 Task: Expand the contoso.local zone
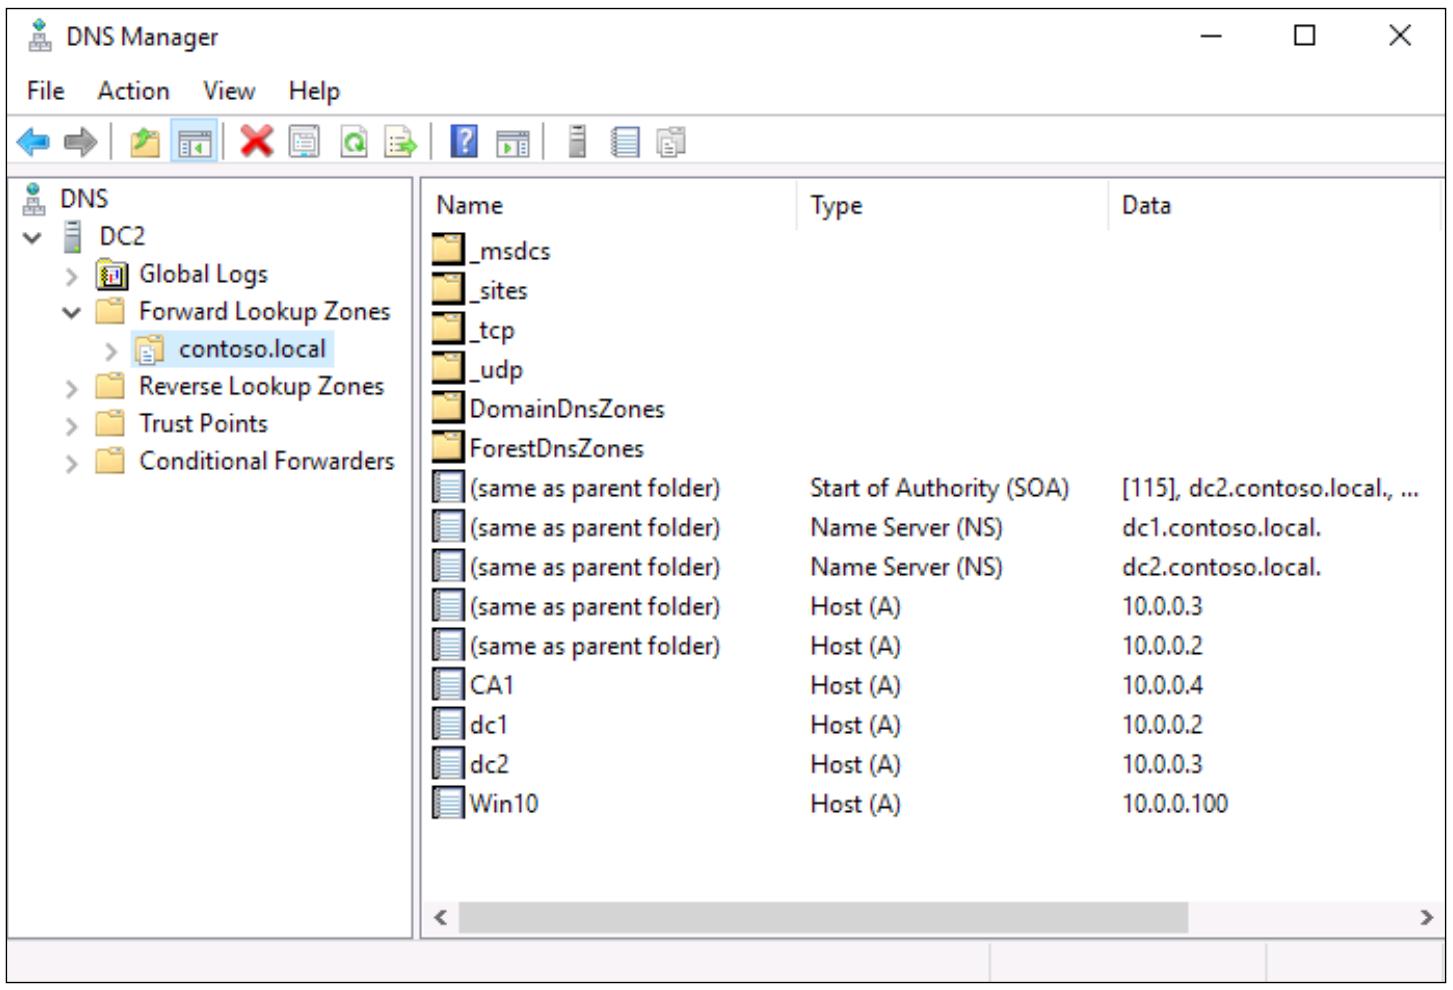111,351
